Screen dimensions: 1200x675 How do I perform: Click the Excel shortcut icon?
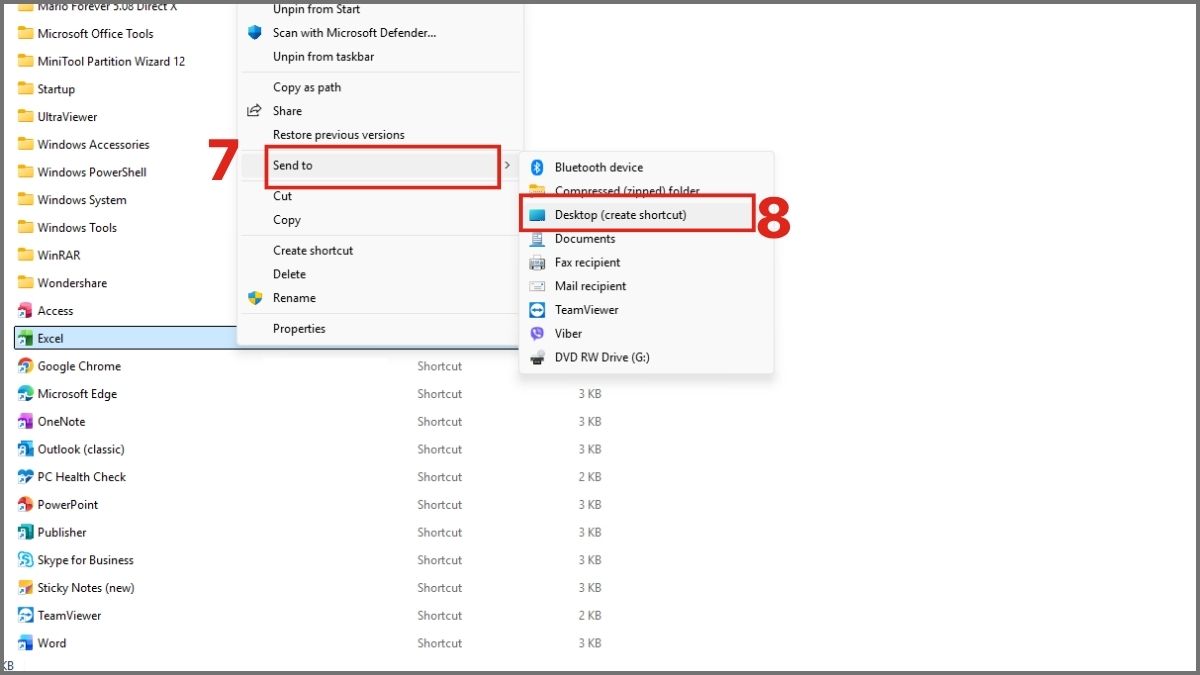point(26,339)
